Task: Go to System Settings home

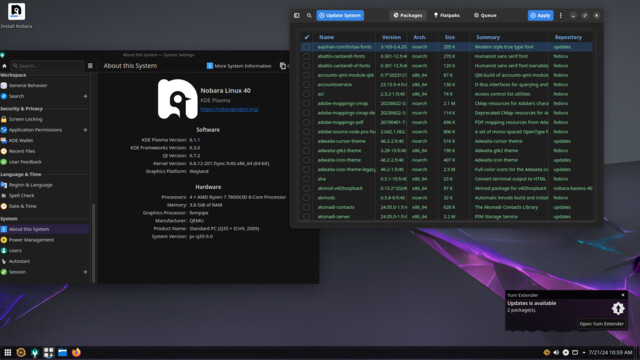Action: (4, 66)
